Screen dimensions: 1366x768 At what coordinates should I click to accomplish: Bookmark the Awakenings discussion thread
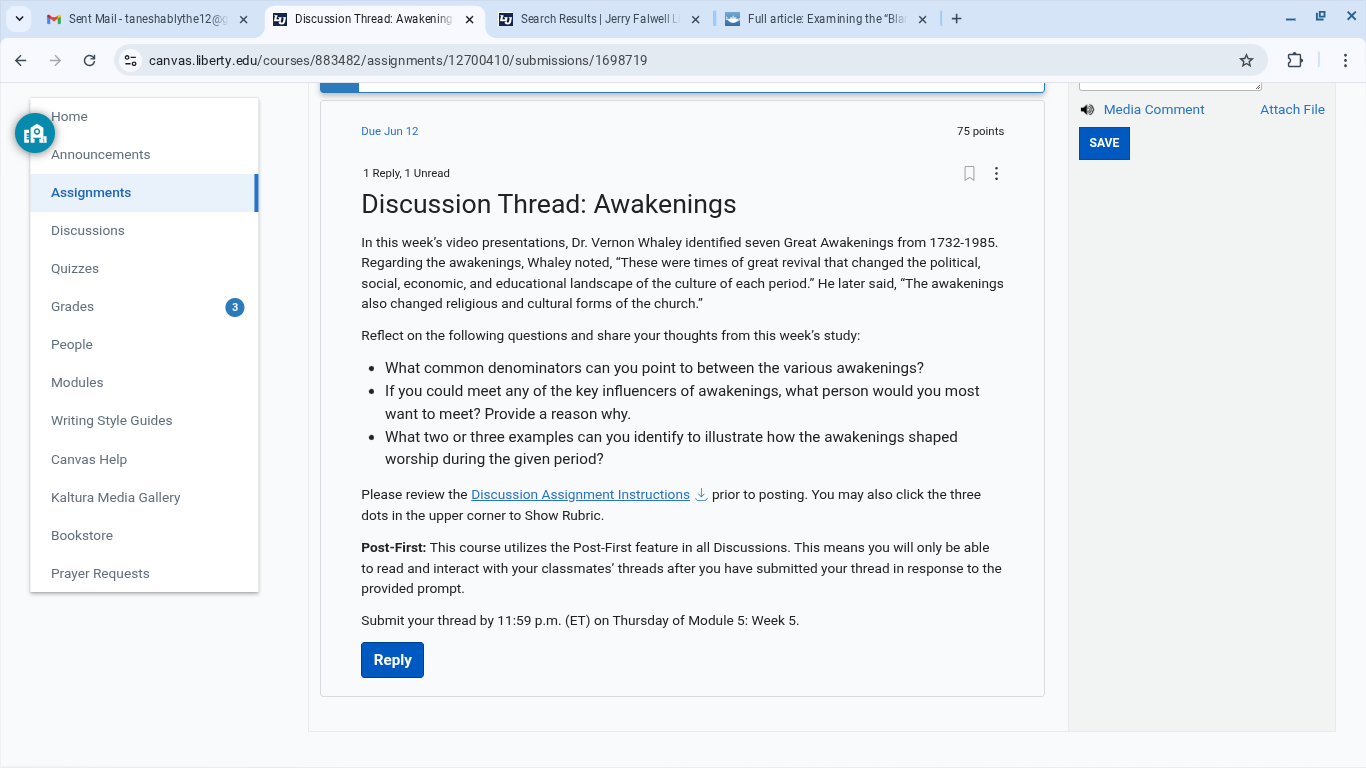[x=969, y=174]
